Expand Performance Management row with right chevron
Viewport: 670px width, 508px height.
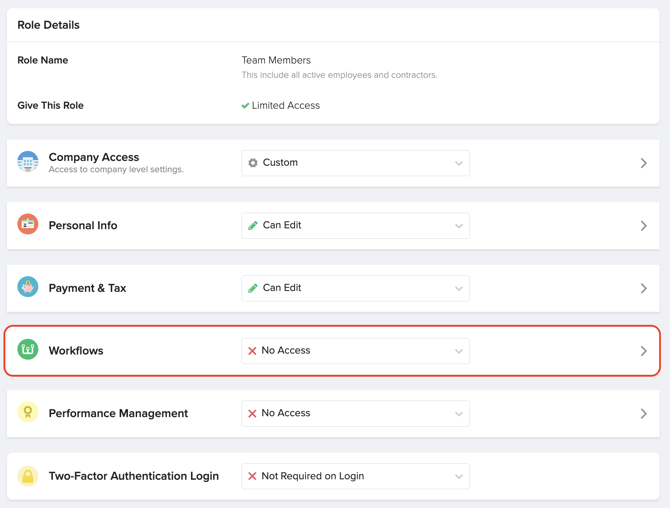pyautogui.click(x=644, y=414)
